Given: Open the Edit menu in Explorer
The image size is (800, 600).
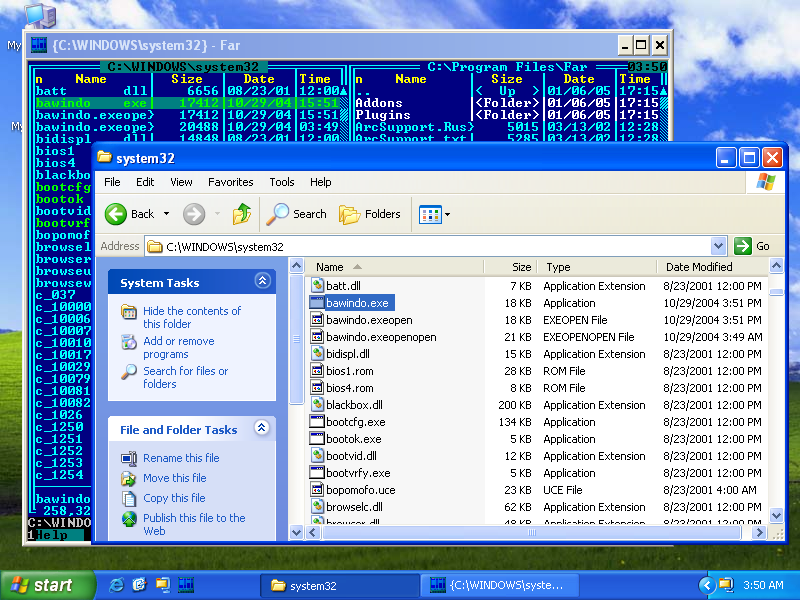Looking at the screenshot, I should [x=145, y=182].
